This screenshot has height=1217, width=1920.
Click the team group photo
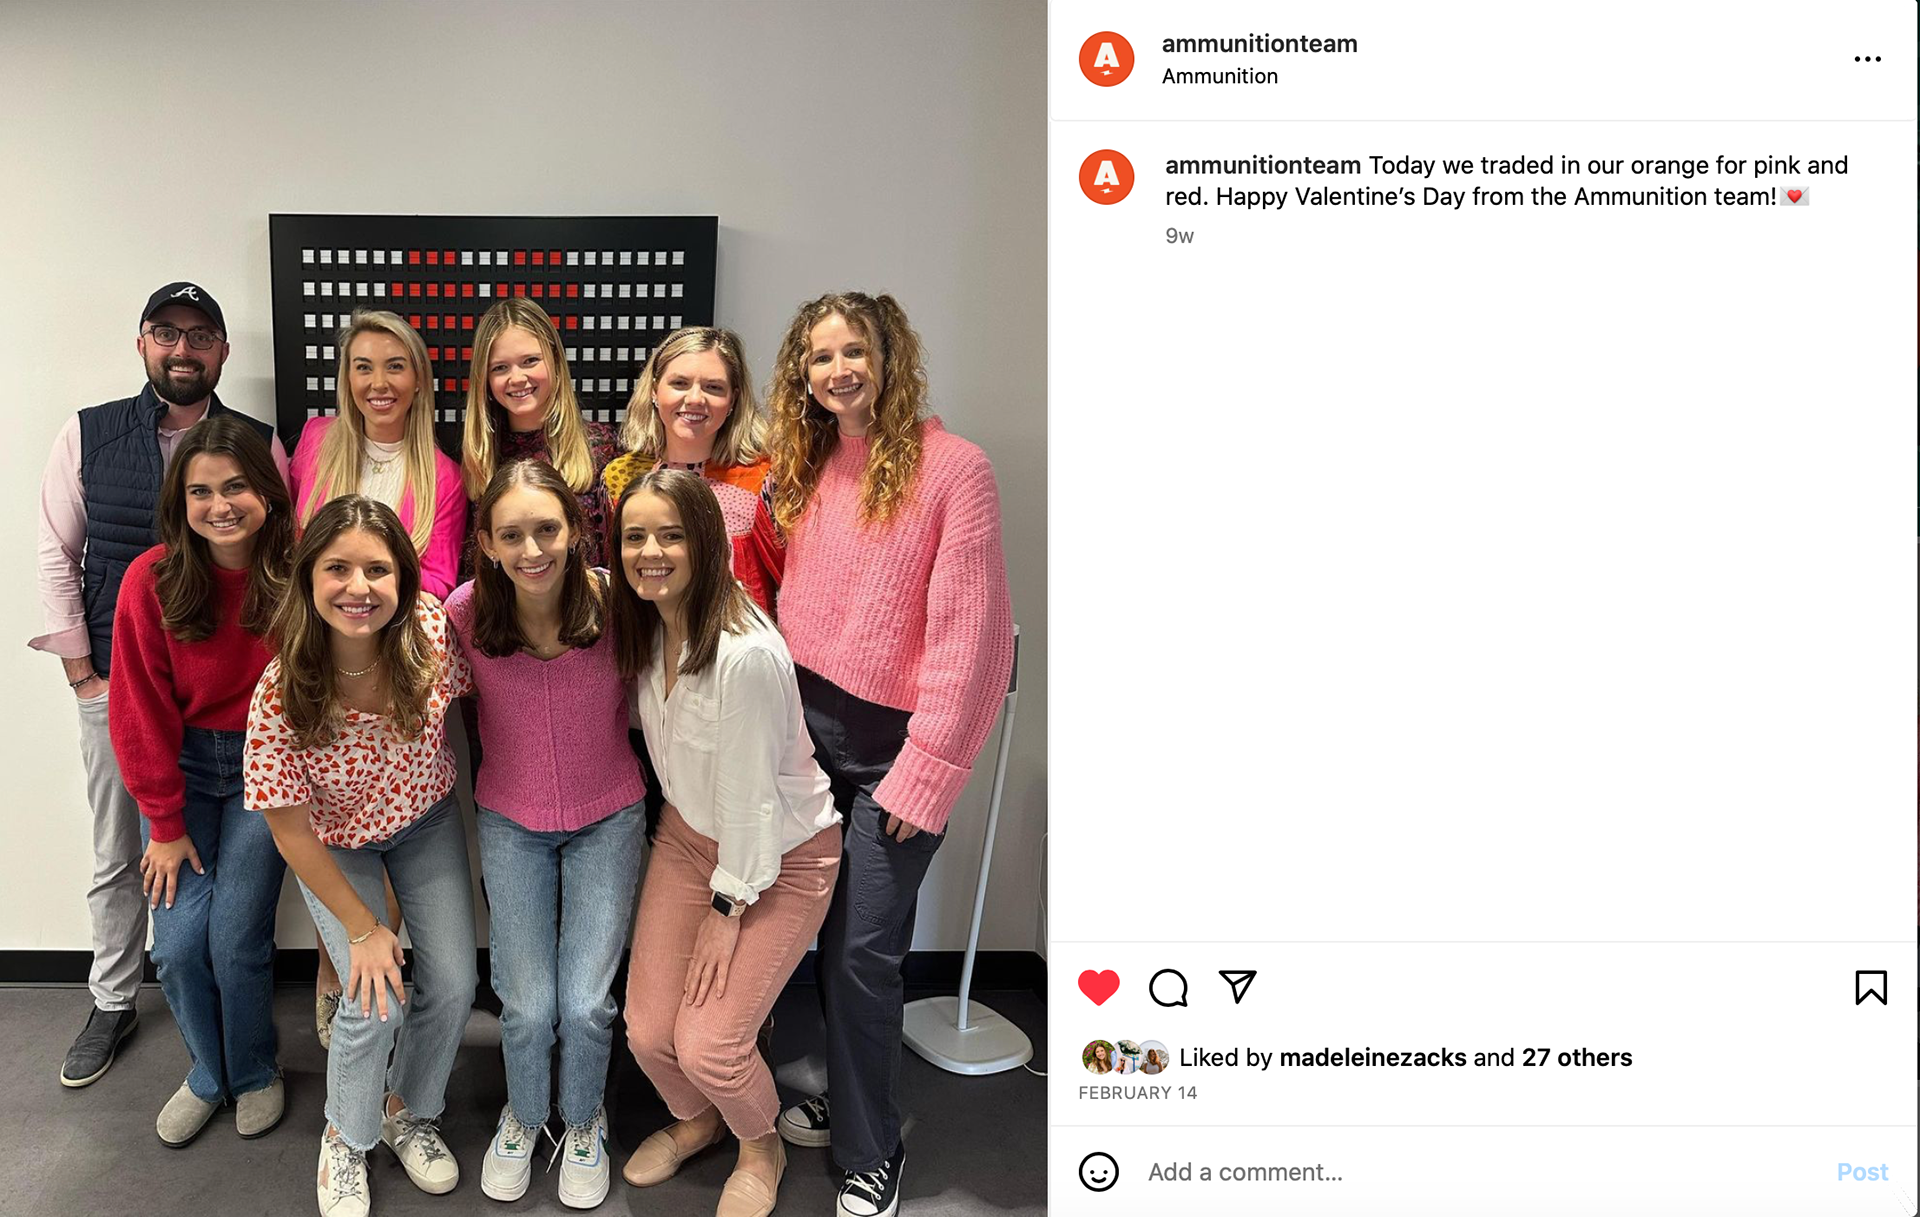click(x=523, y=608)
